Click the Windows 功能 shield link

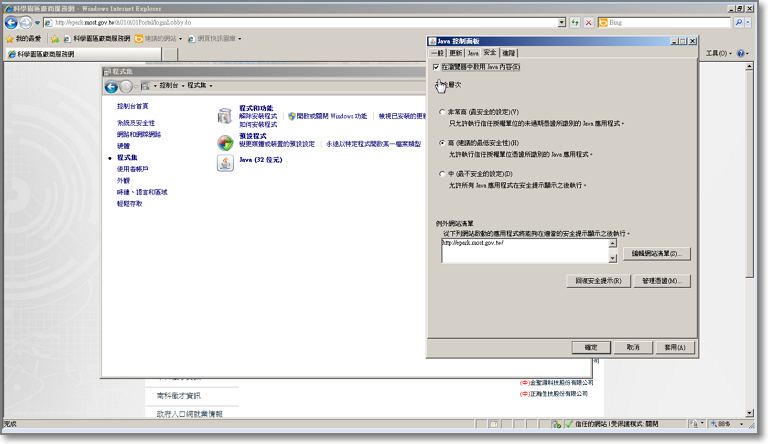click(x=327, y=116)
